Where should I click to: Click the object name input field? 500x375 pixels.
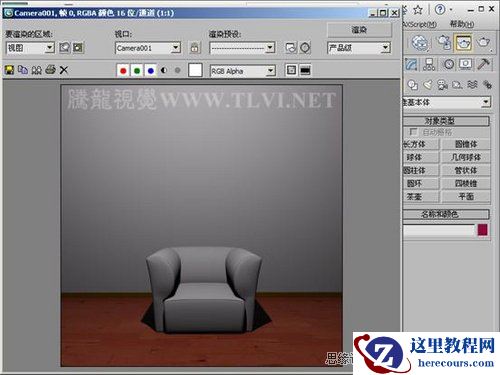point(439,230)
